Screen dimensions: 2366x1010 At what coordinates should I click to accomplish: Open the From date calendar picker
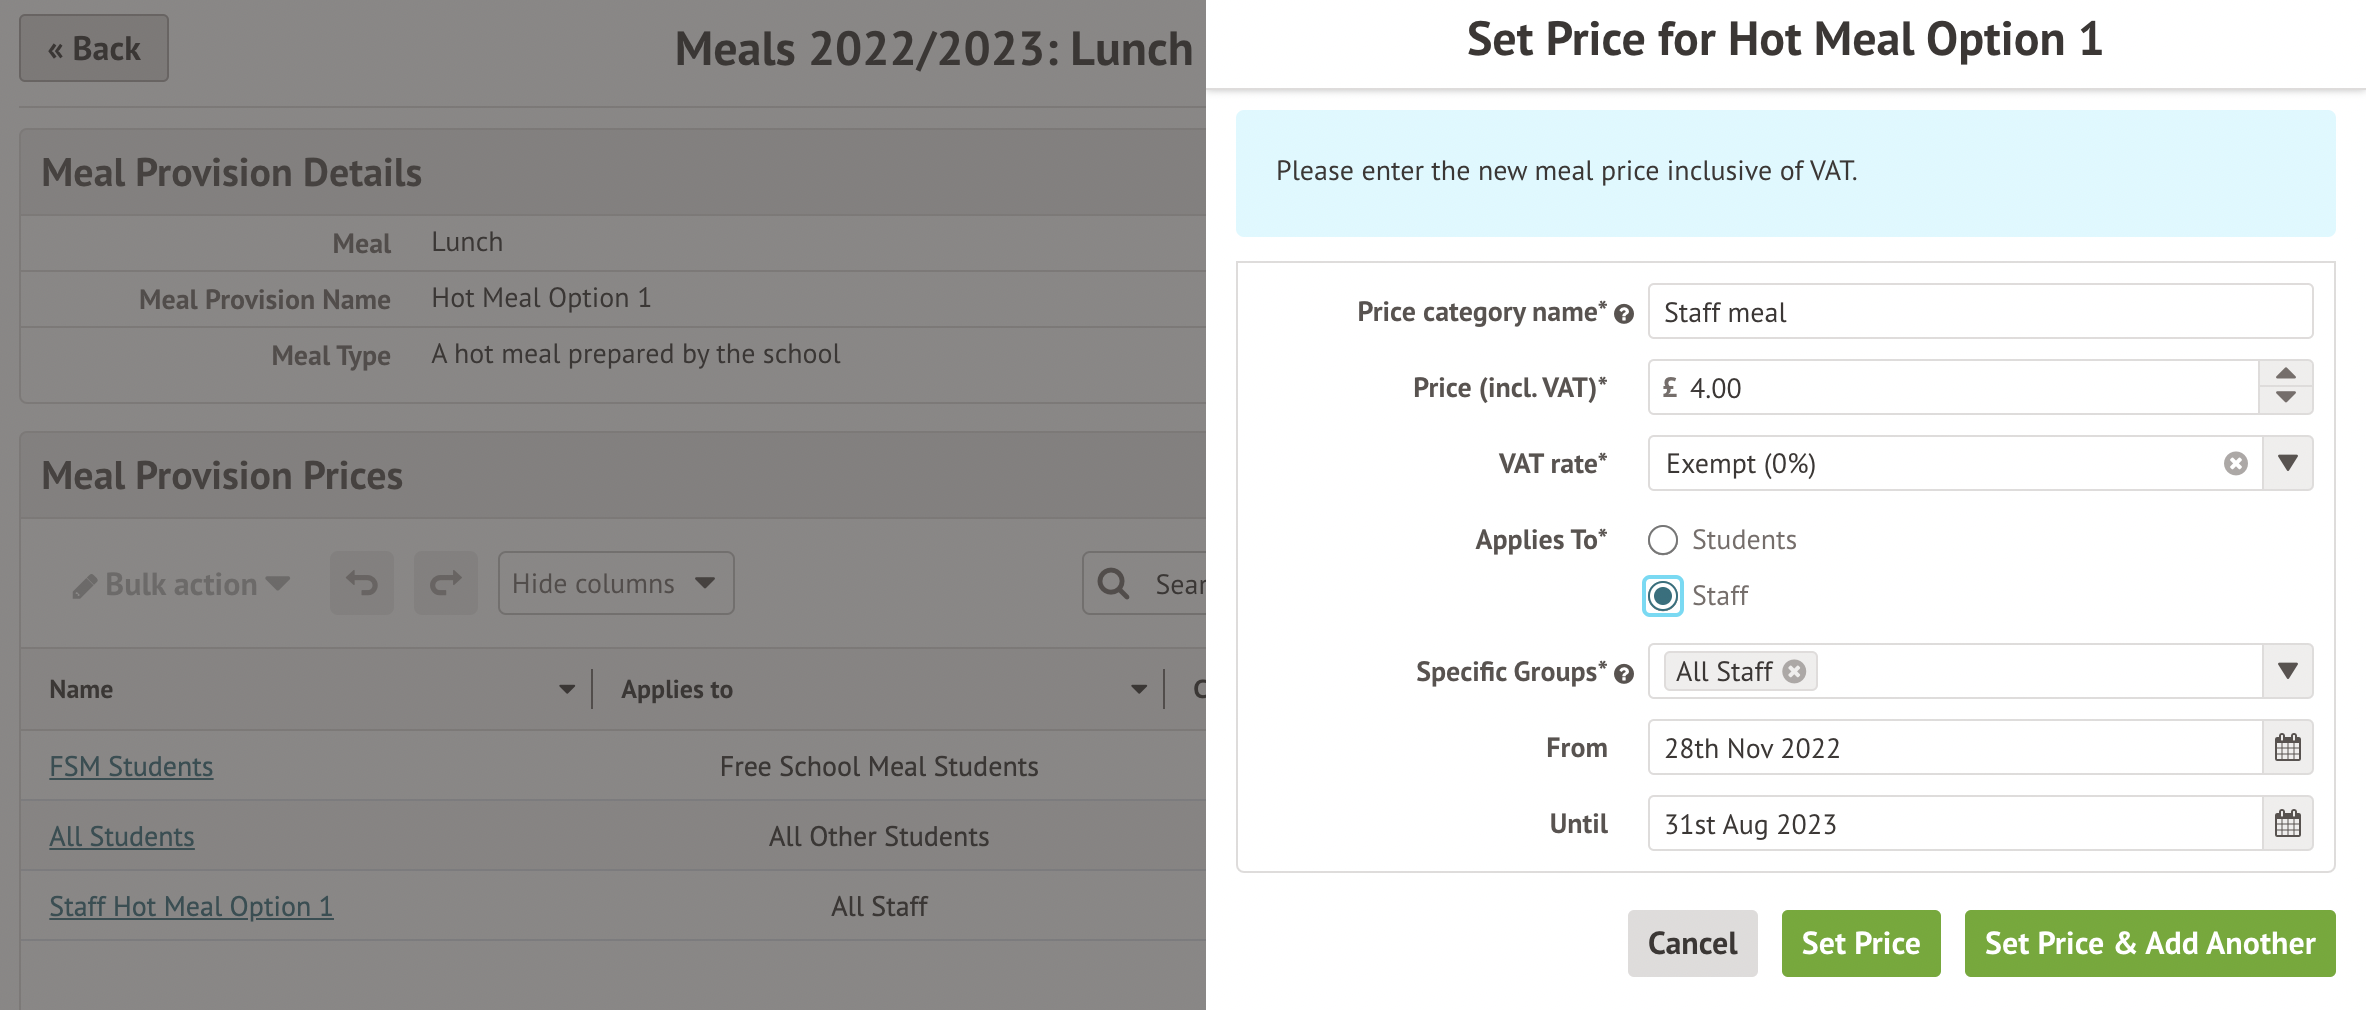pos(2287,748)
